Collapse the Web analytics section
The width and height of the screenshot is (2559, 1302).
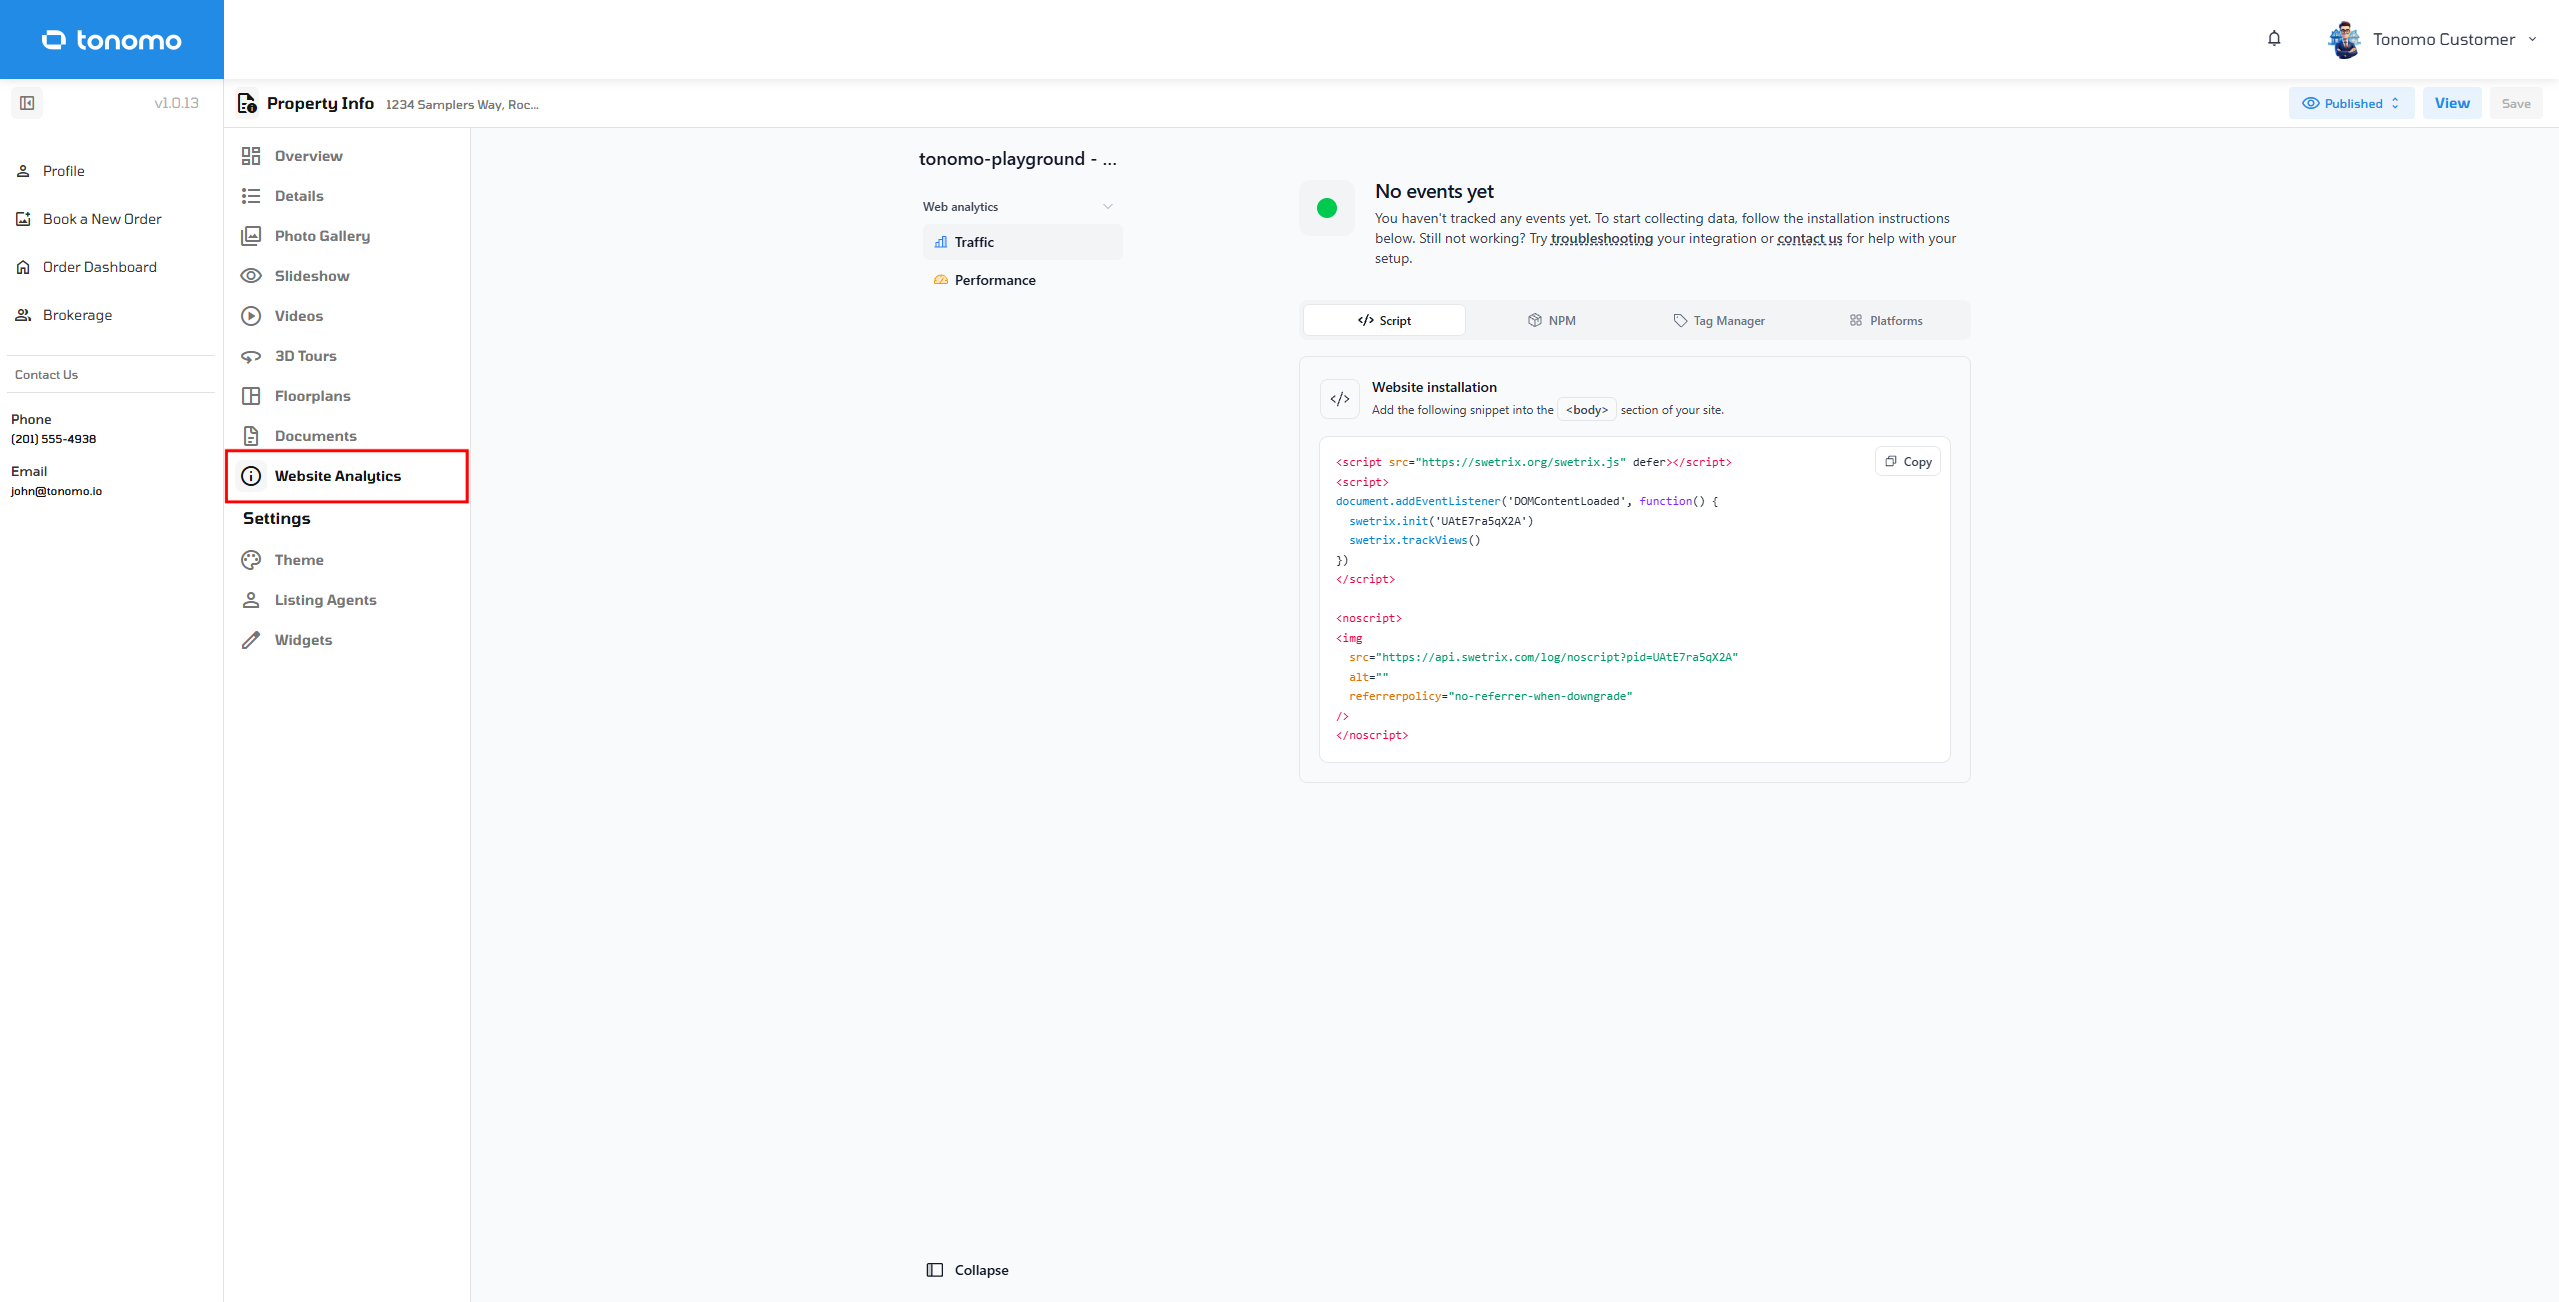pos(1108,207)
